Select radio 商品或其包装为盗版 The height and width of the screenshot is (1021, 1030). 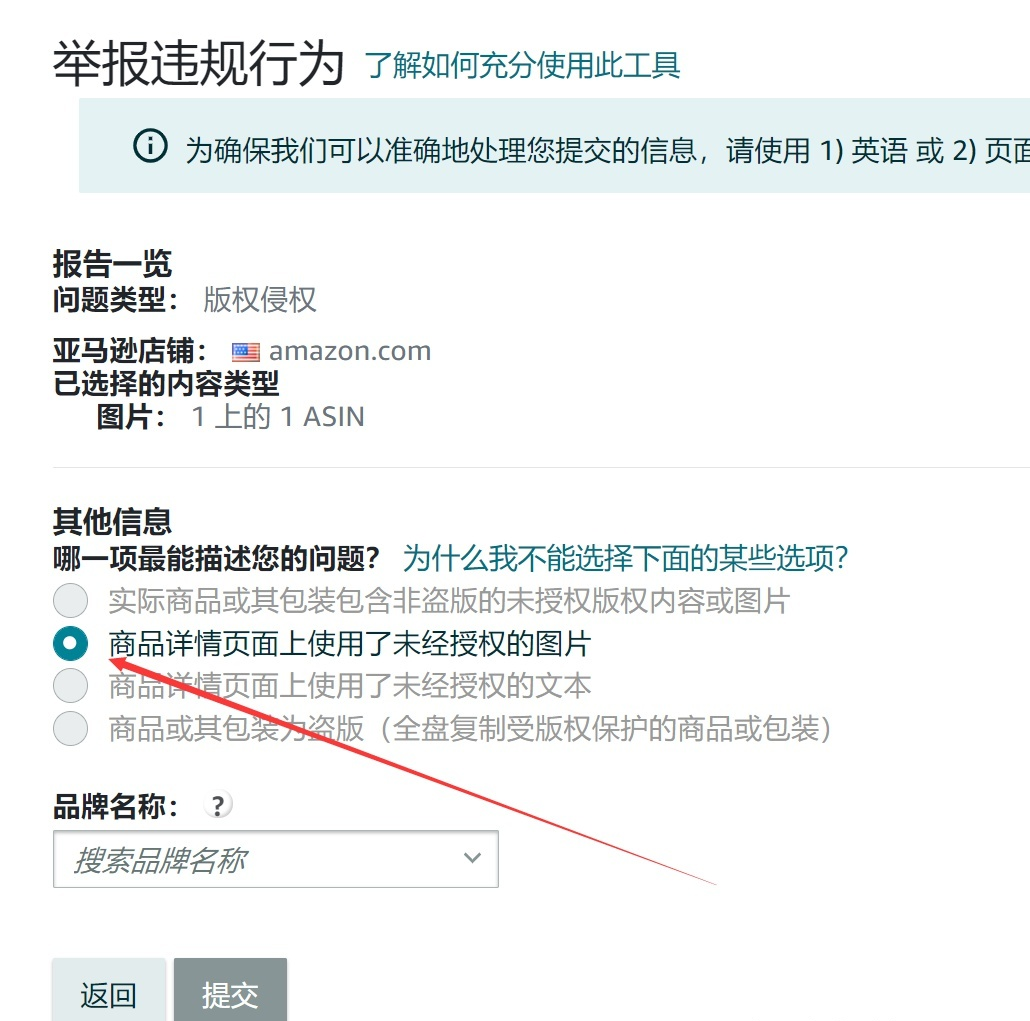click(70, 728)
